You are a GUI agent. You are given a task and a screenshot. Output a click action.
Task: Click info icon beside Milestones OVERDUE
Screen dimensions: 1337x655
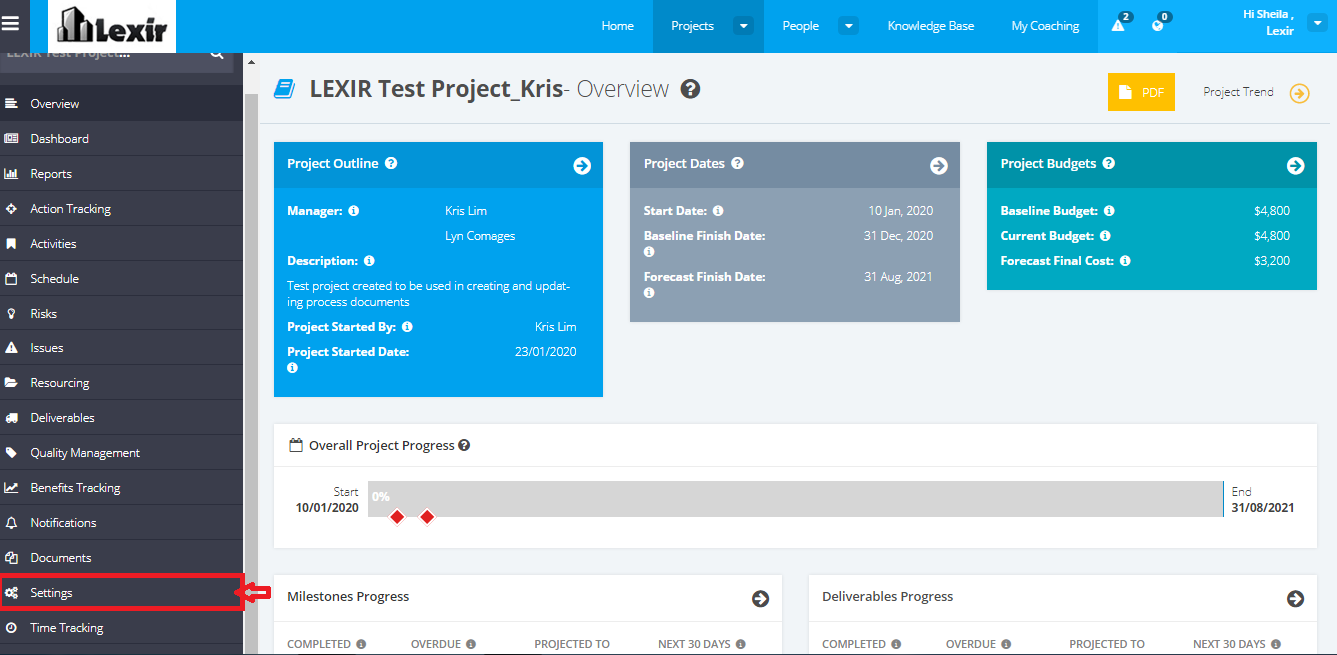coord(470,645)
